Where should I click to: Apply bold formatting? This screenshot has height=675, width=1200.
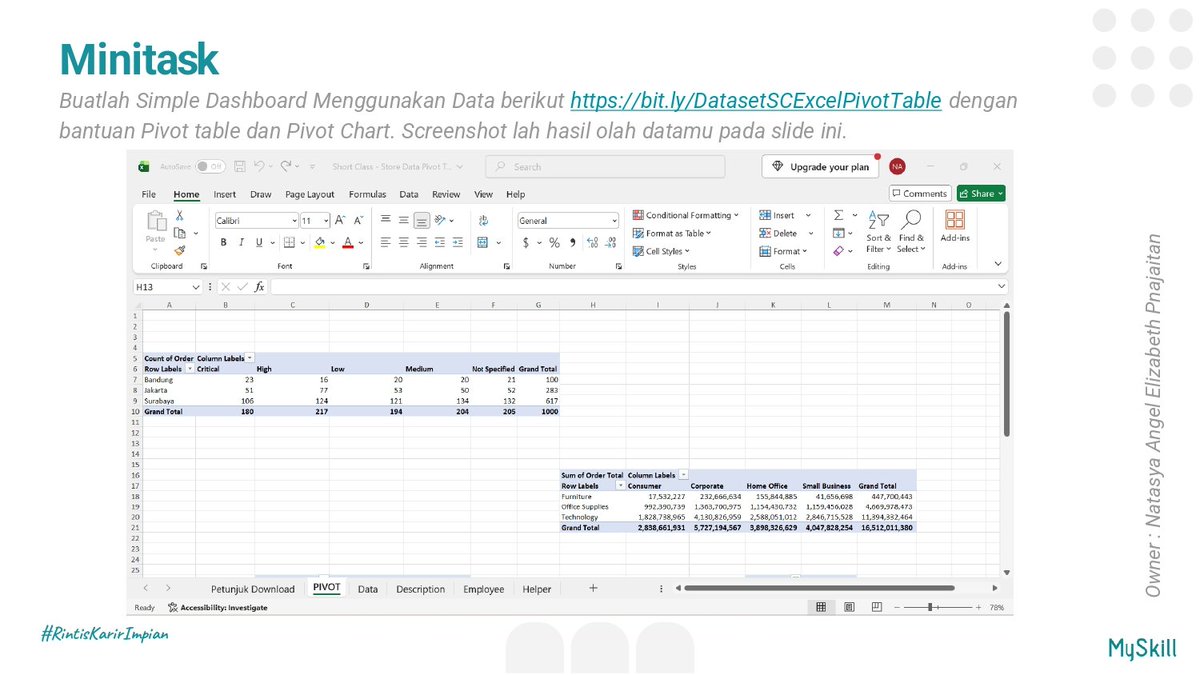pos(224,242)
